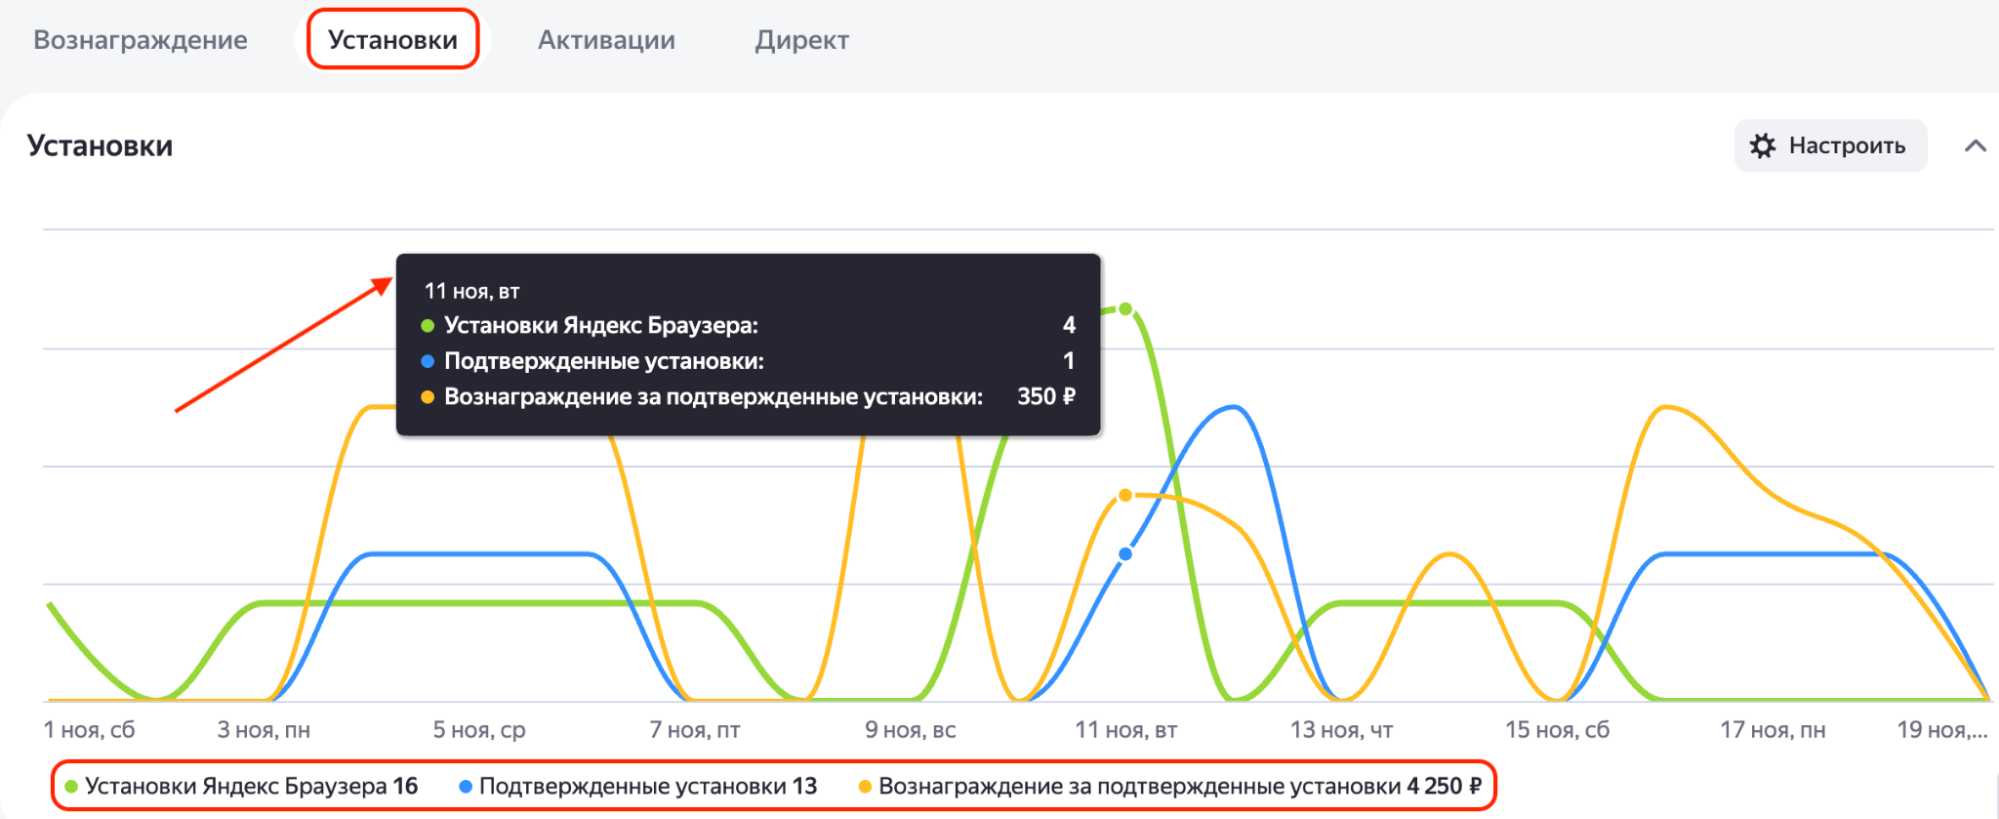Viewport: 1999px width, 819px height.
Task: Select the Установки tab
Action: click(393, 40)
